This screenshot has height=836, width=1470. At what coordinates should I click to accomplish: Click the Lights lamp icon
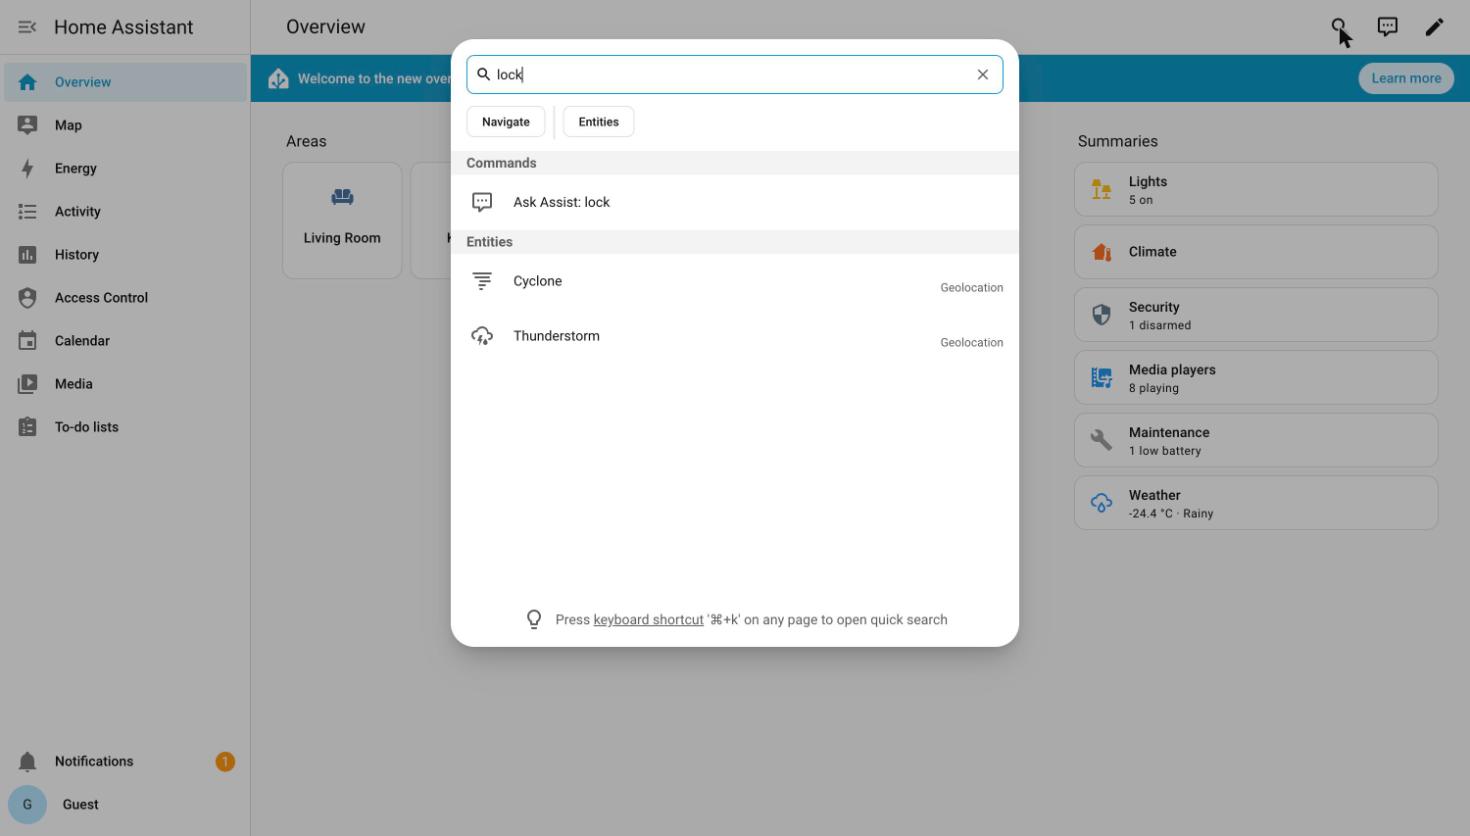pos(1101,189)
